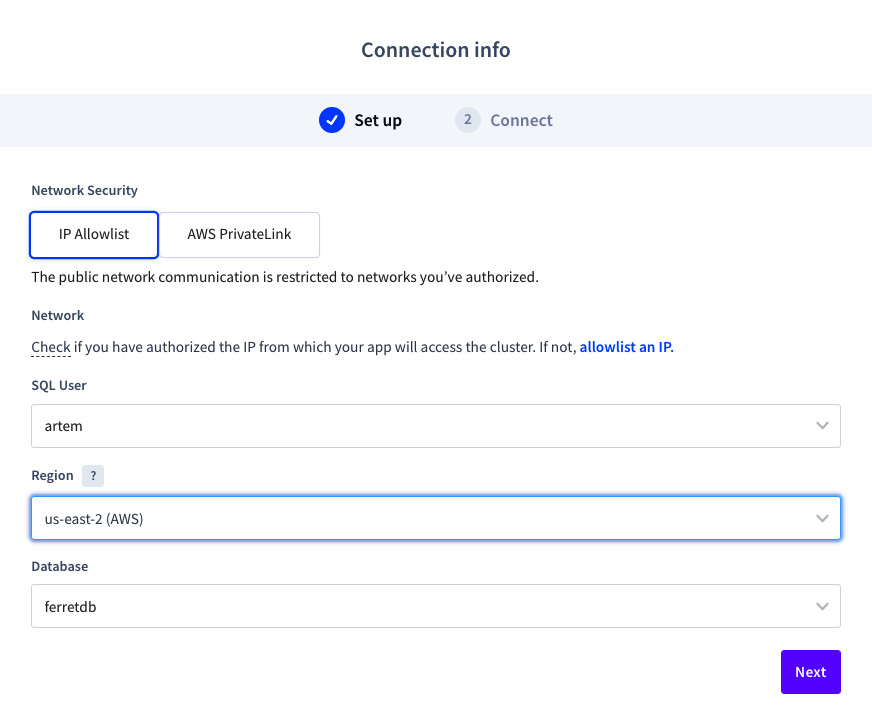The height and width of the screenshot is (725, 872).
Task: Click the step 2 number circle
Action: coord(467,120)
